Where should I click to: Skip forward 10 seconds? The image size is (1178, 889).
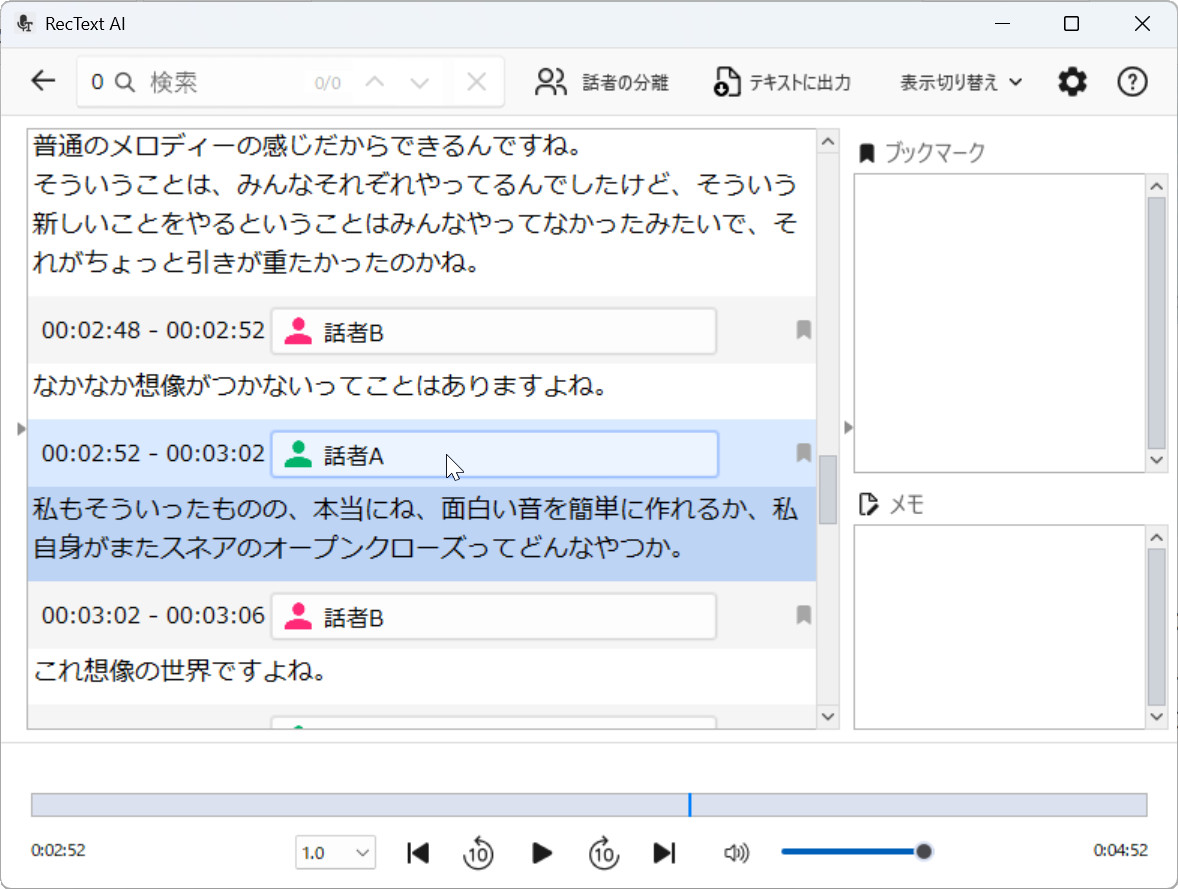[x=603, y=853]
